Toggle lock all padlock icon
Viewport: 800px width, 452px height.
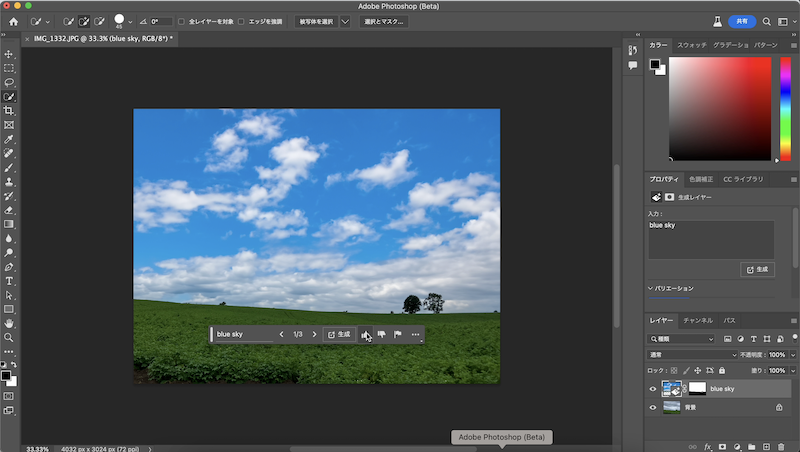tap(721, 370)
